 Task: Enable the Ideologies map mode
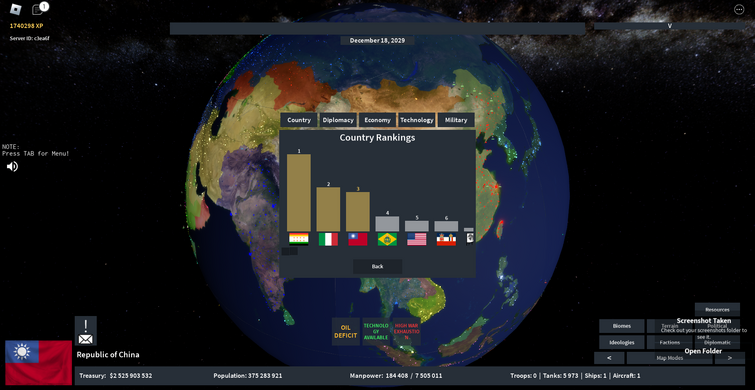coord(622,342)
